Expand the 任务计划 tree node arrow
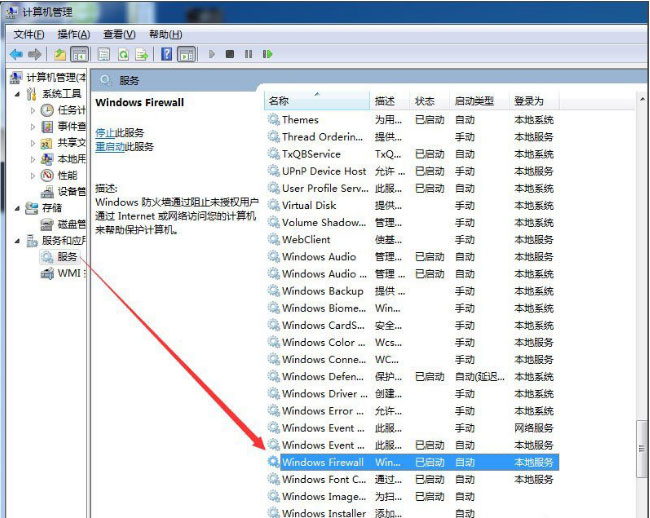The width and height of the screenshot is (650, 518). point(33,110)
